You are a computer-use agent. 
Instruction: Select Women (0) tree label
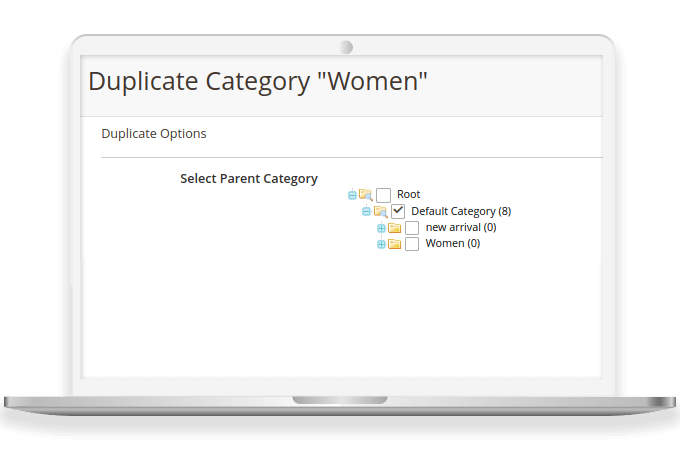pos(452,243)
